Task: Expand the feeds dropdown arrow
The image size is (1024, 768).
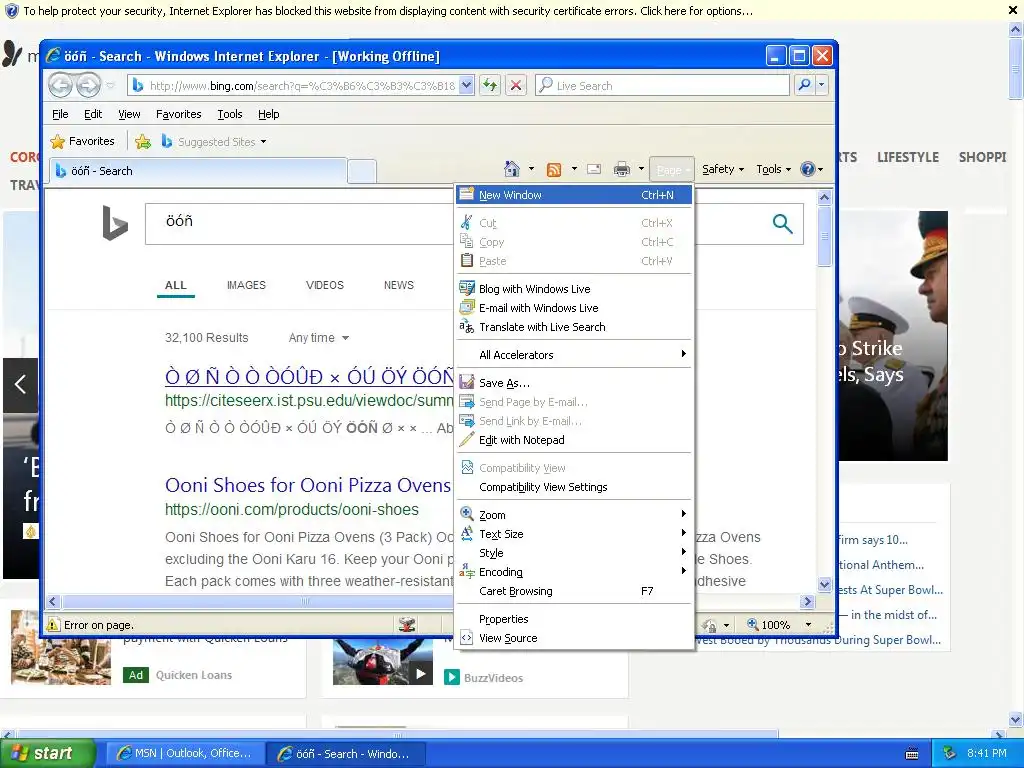Action: pyautogui.click(x=574, y=169)
